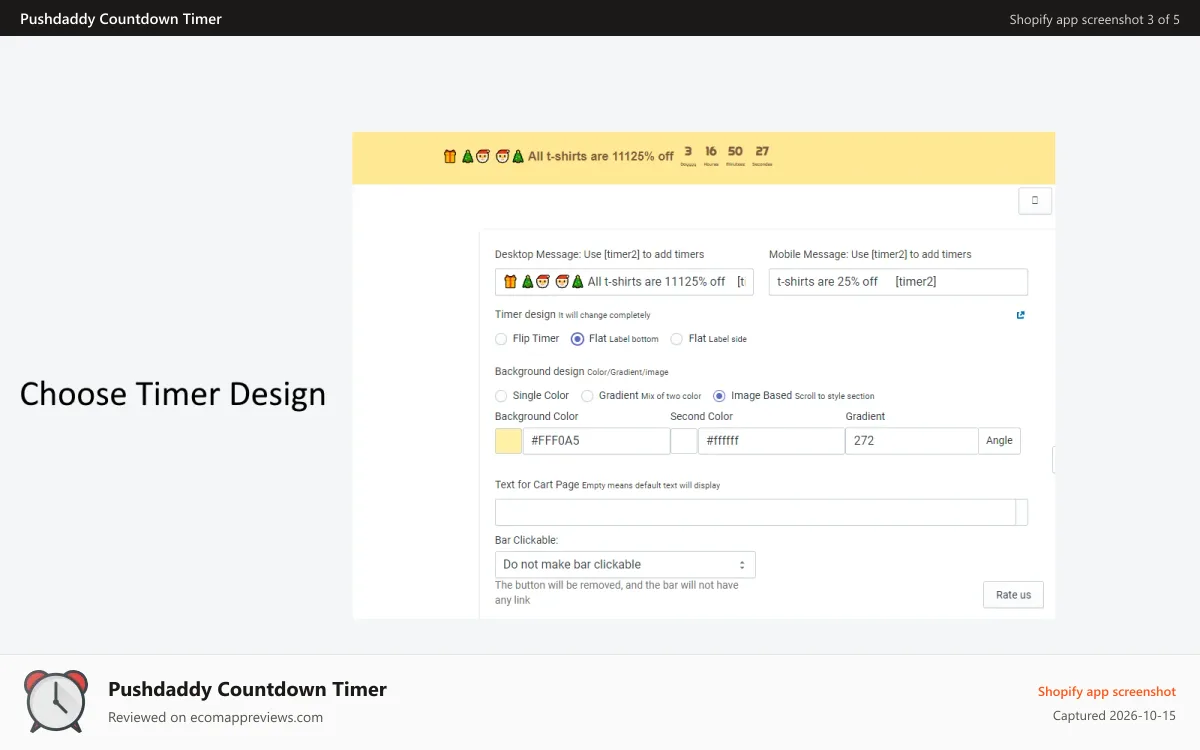The height and width of the screenshot is (750, 1200).
Task: Click the orange 'Shopify app screenshot' label
Action: pyautogui.click(x=1107, y=691)
